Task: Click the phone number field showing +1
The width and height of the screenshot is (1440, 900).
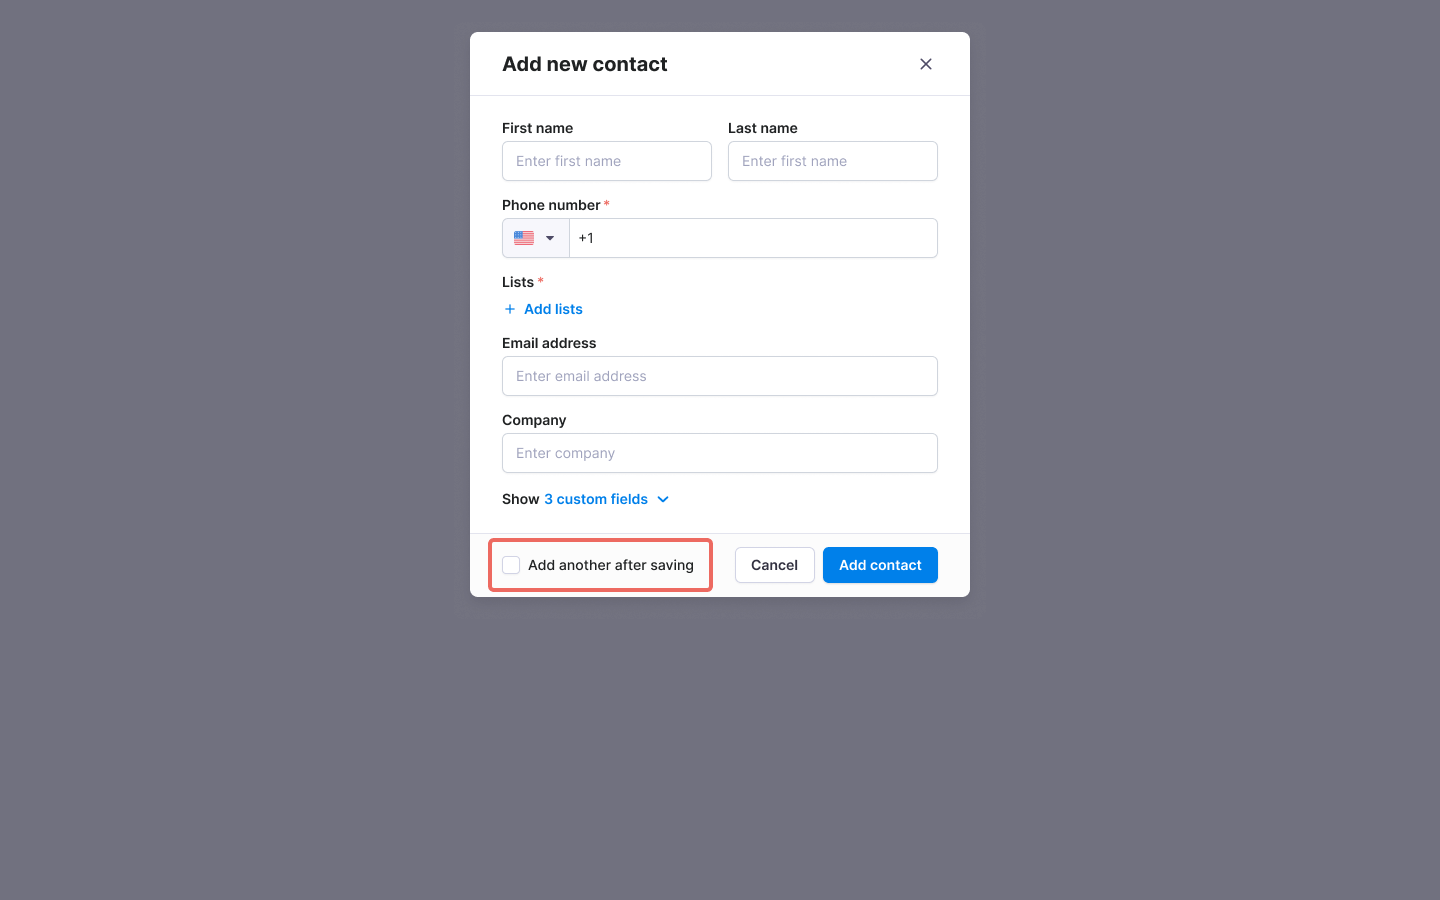Action: [754, 238]
